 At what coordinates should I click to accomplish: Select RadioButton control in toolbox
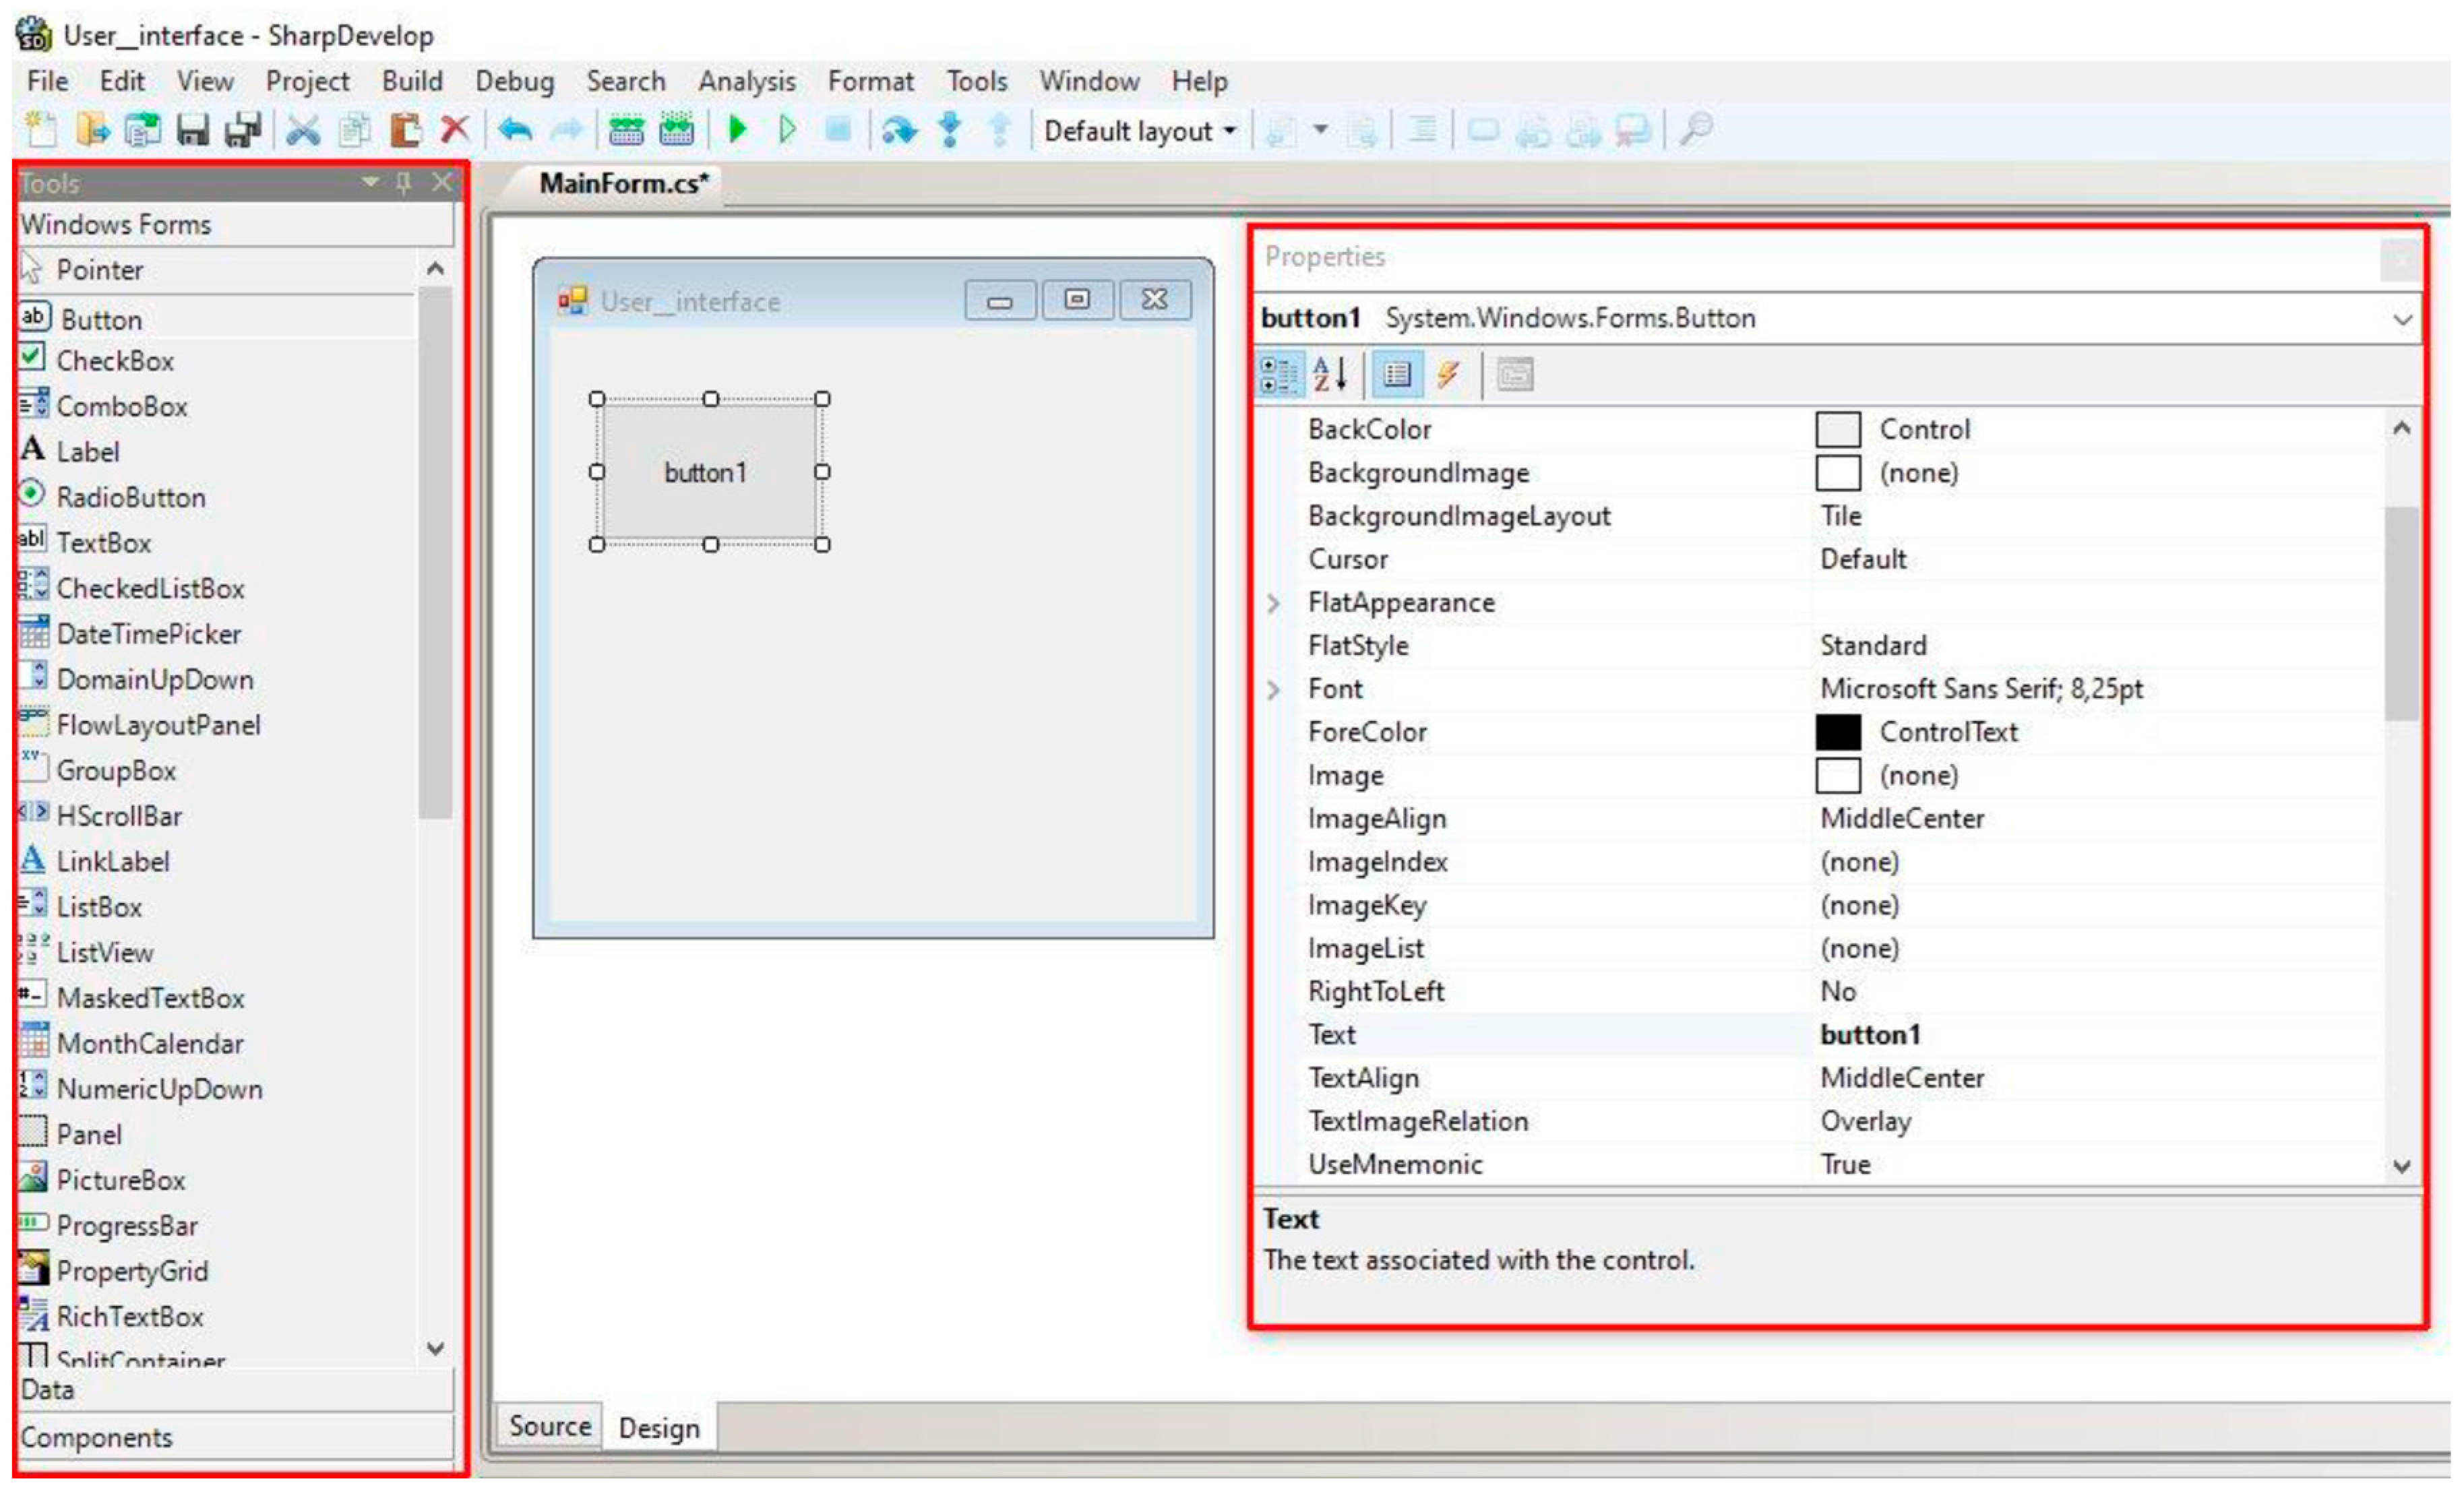tap(130, 498)
